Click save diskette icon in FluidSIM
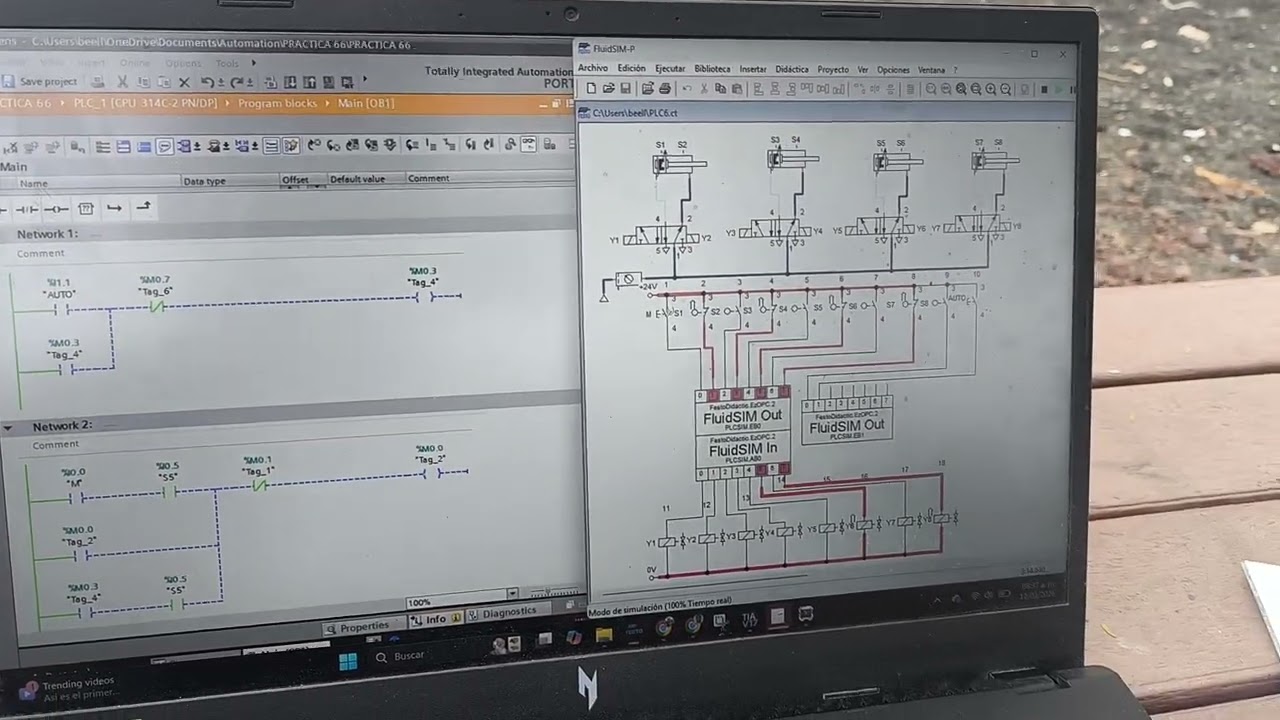The width and height of the screenshot is (1280, 720). pos(625,89)
